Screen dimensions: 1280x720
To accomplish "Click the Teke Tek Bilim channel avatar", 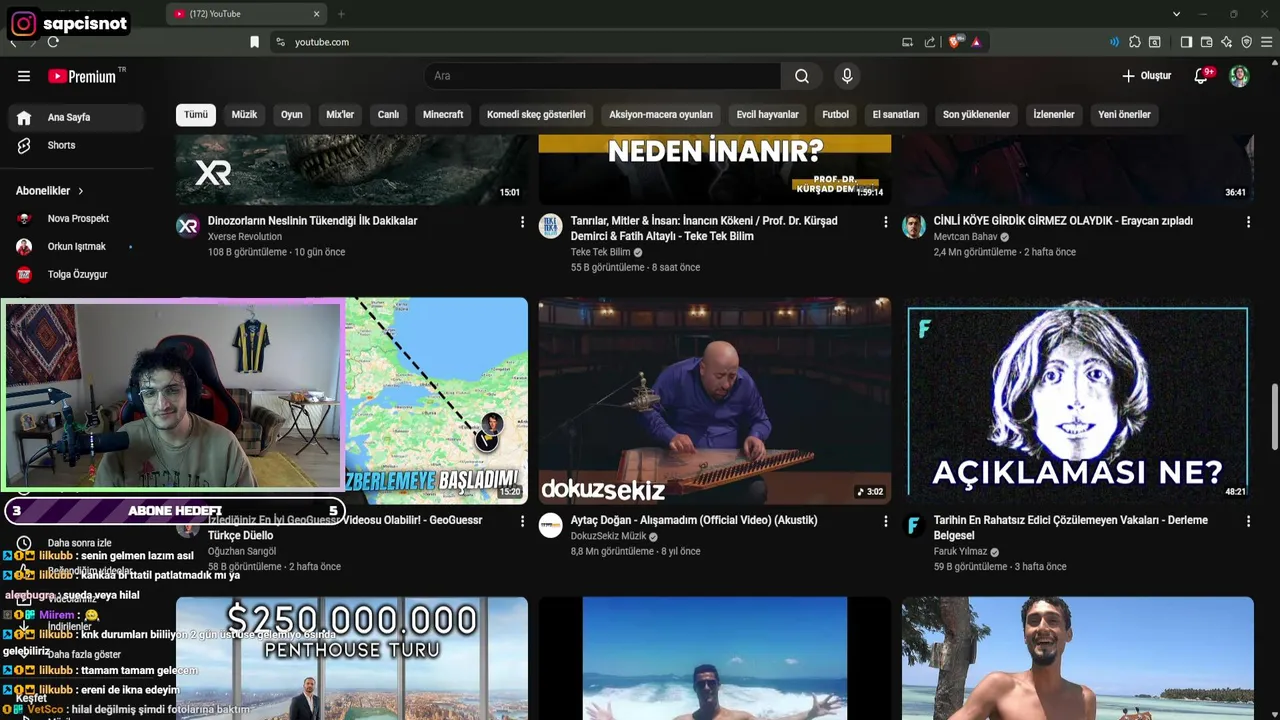I will (550, 226).
